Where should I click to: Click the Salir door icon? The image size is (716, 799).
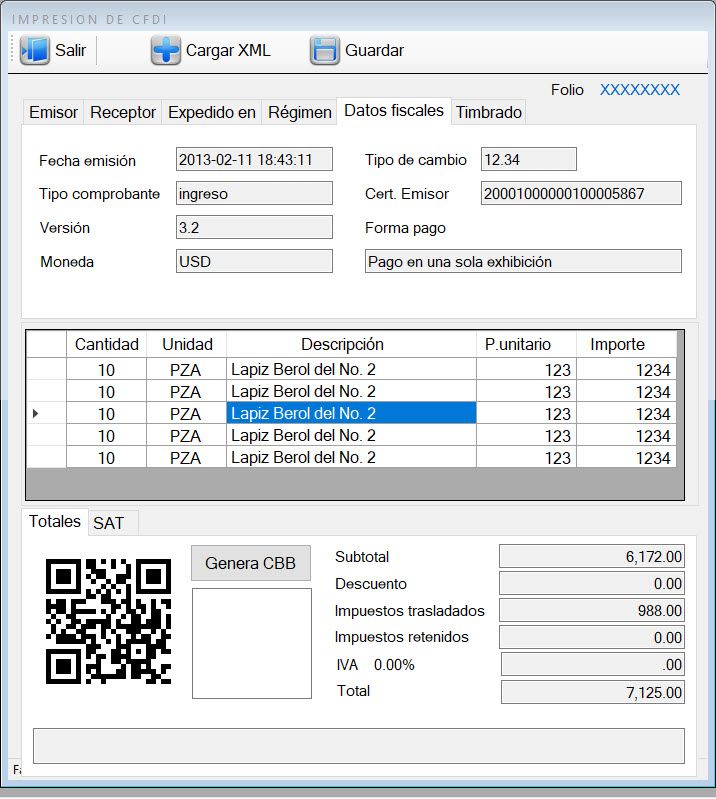tap(35, 50)
